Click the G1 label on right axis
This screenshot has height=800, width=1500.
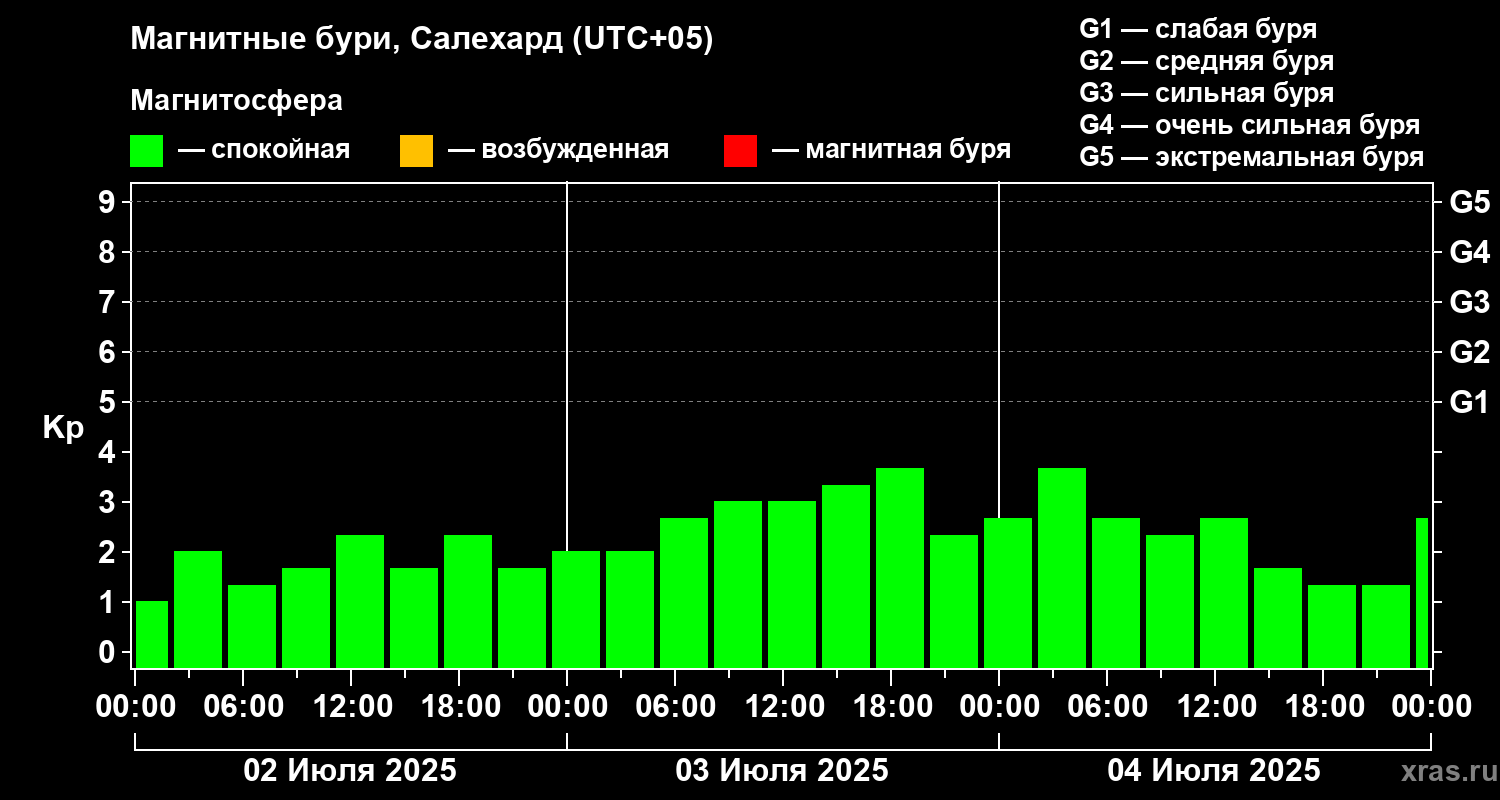1470,403
